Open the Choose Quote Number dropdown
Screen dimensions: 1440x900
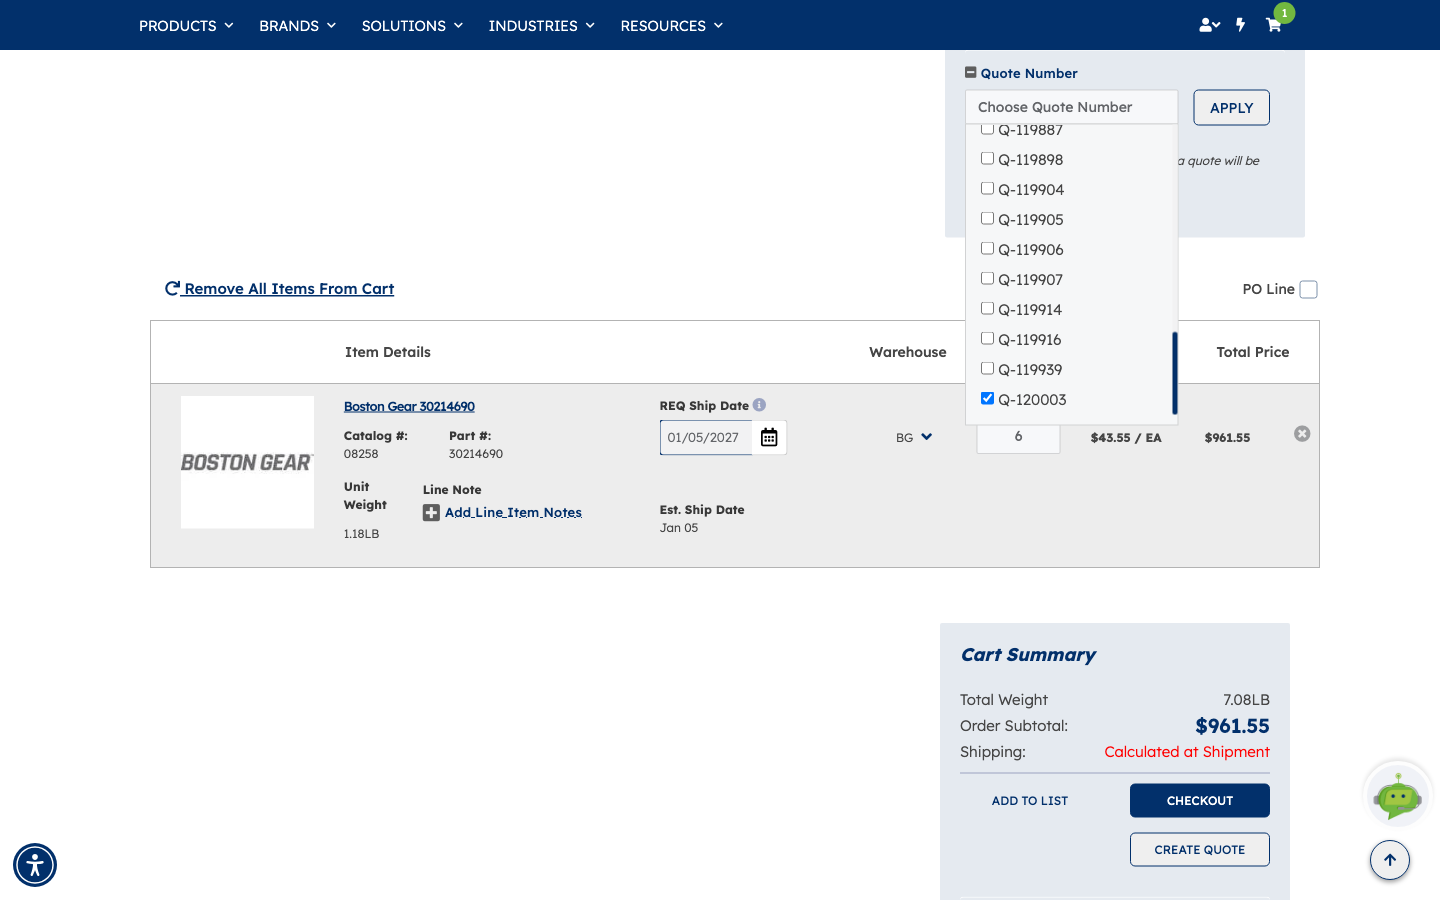coord(1071,107)
